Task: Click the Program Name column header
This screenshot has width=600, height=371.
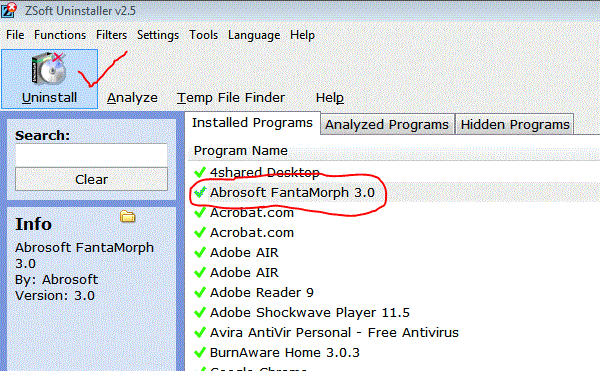Action: [x=241, y=151]
